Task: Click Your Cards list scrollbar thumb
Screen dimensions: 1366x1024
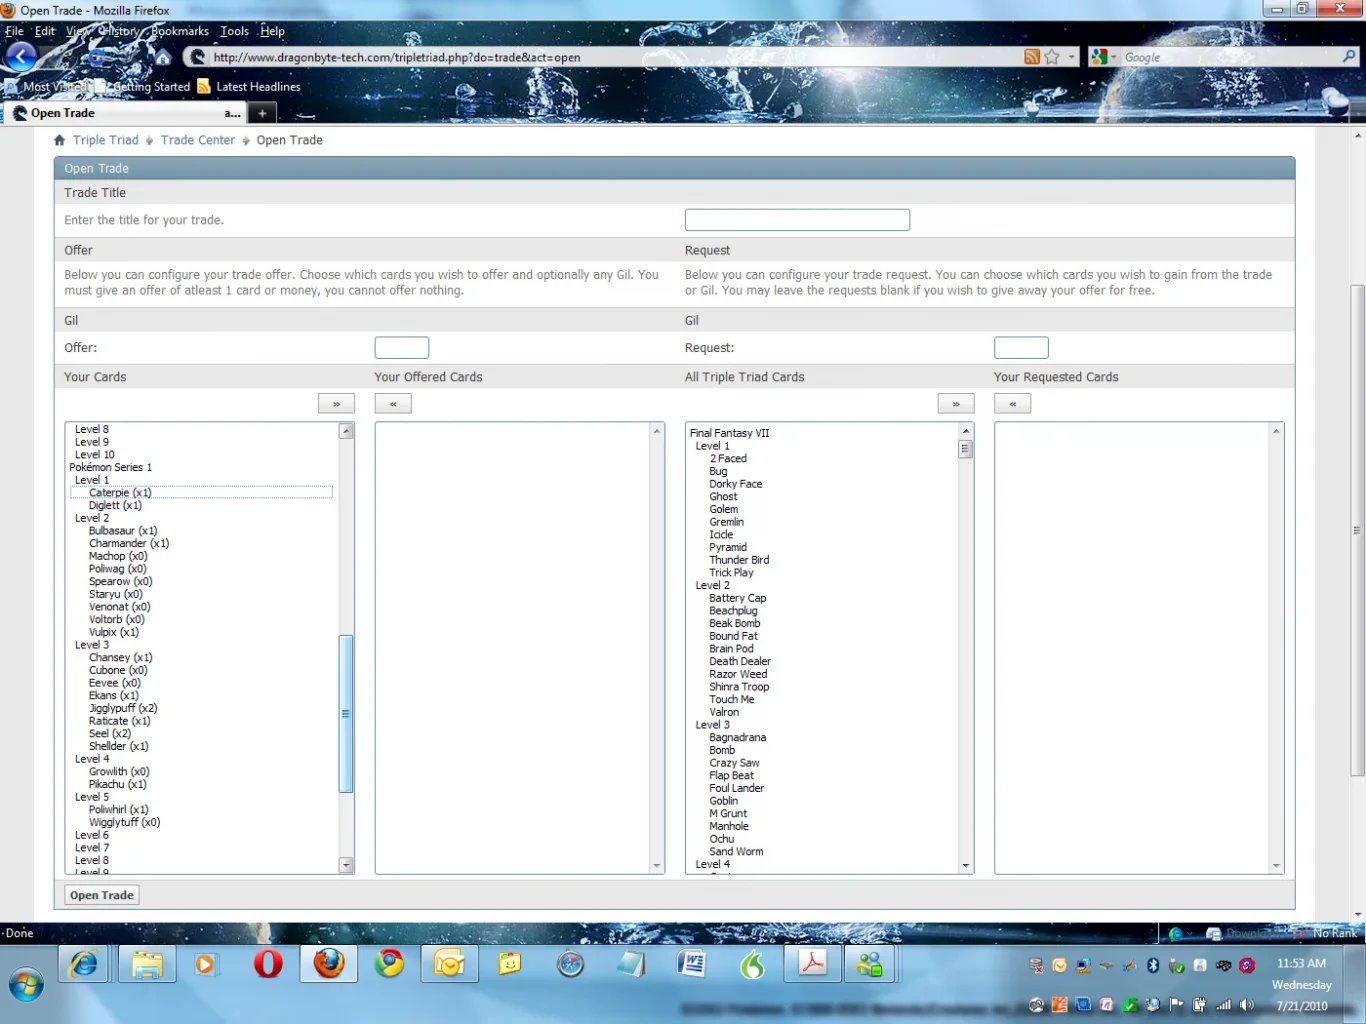Action: pos(346,713)
